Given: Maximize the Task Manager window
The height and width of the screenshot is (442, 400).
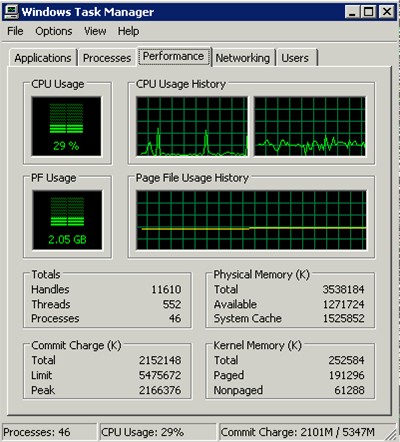Looking at the screenshot, I should 369,12.
